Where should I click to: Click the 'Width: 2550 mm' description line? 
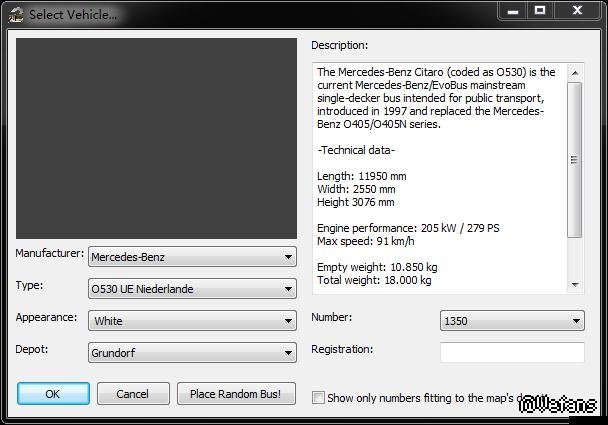(356, 189)
